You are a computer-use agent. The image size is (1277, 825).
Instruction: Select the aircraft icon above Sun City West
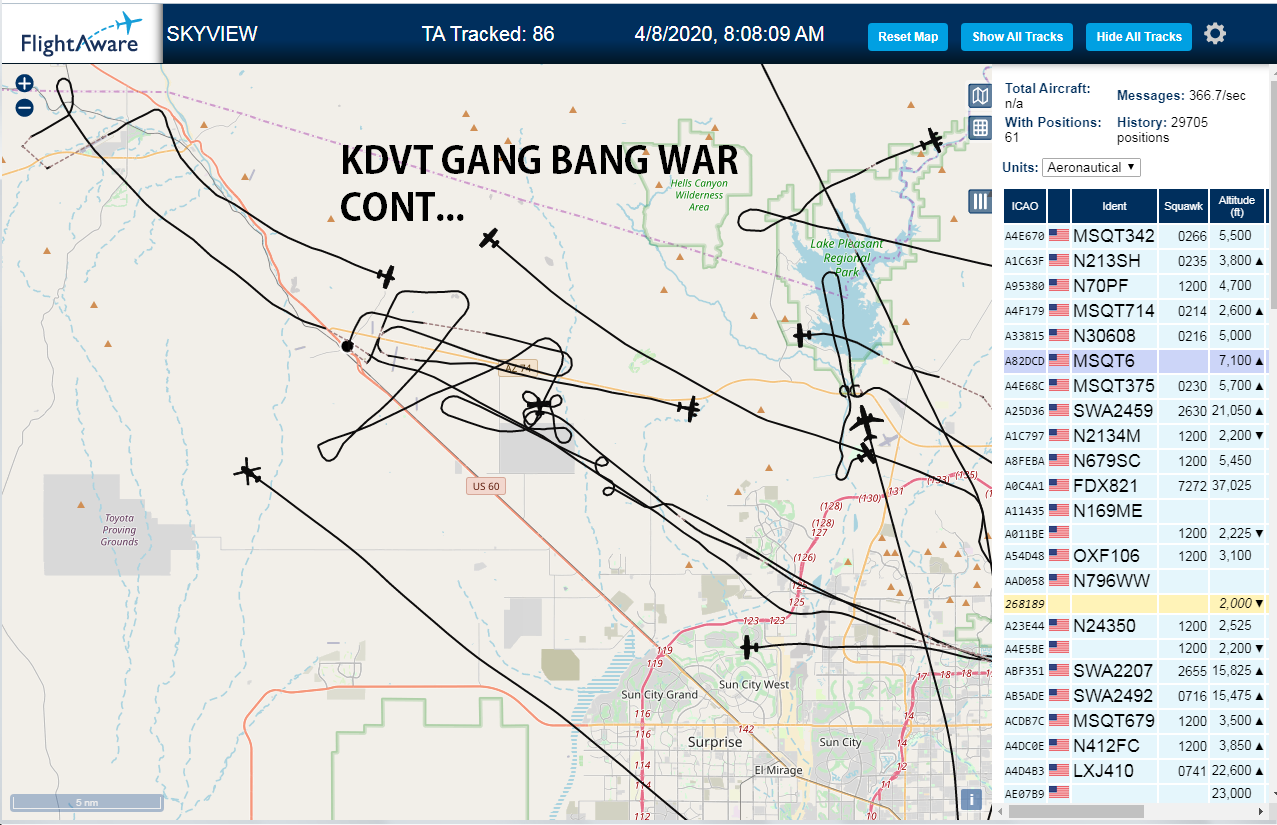[x=750, y=648]
